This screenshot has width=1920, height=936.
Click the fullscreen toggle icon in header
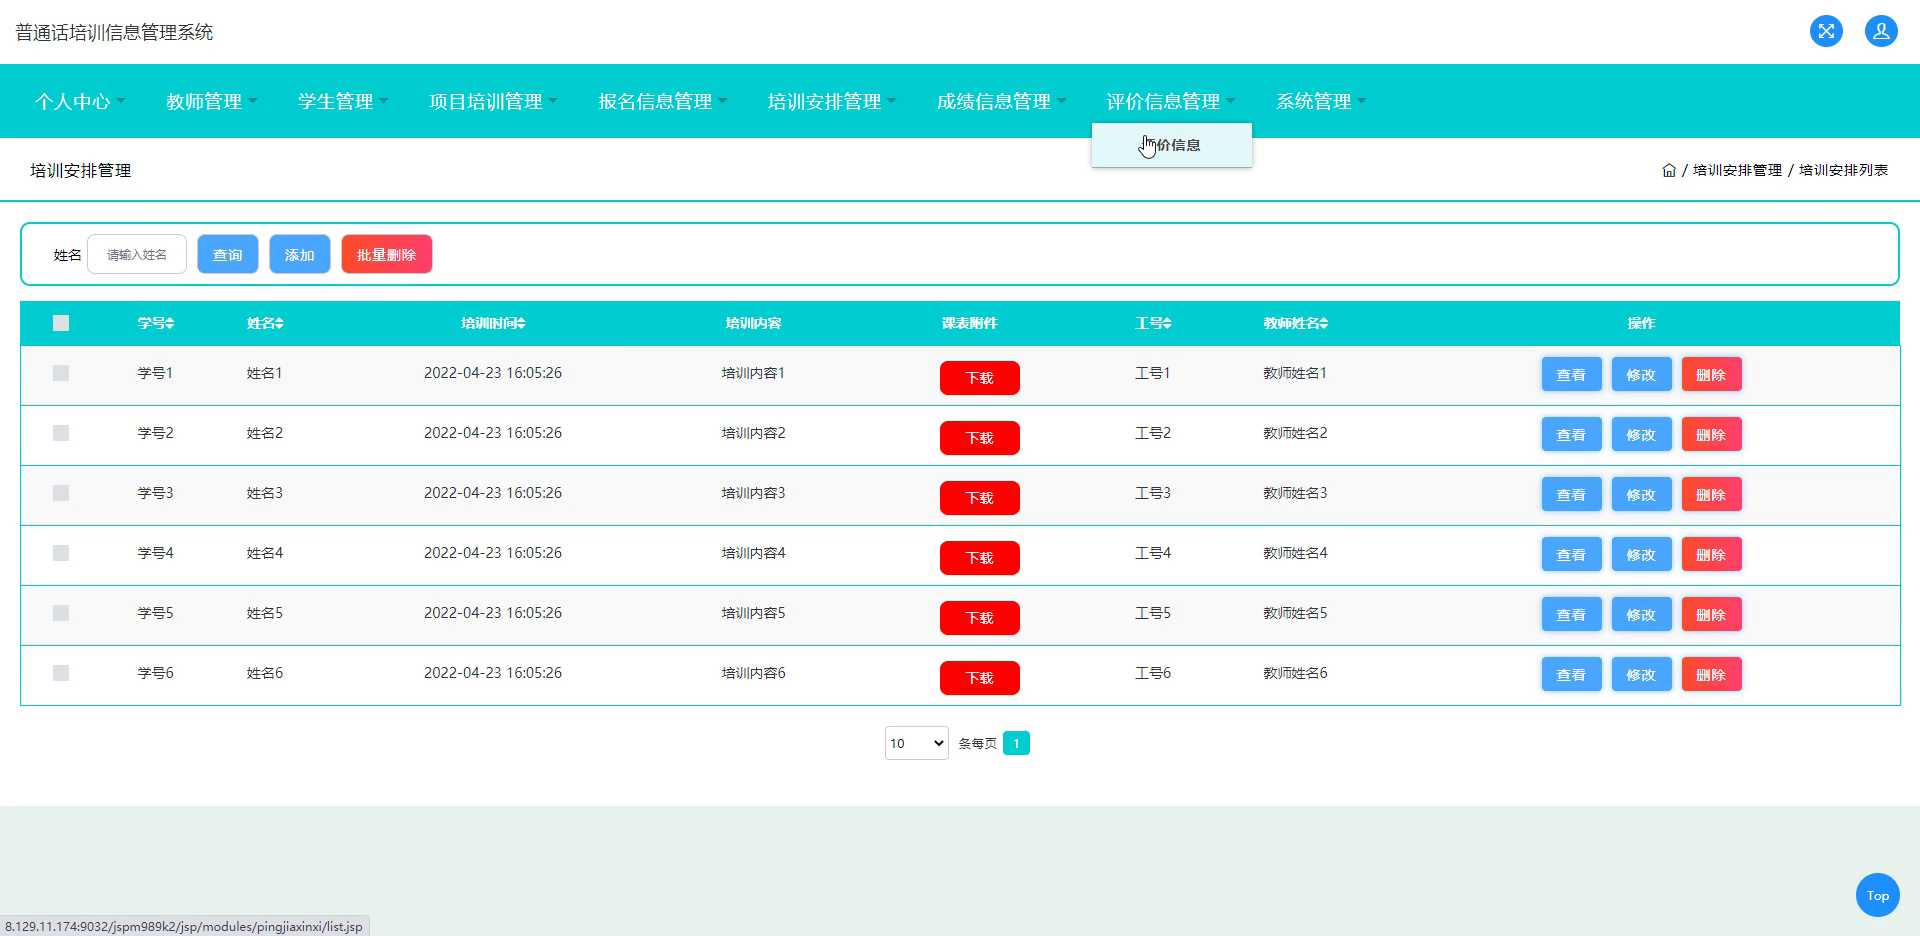[x=1826, y=31]
